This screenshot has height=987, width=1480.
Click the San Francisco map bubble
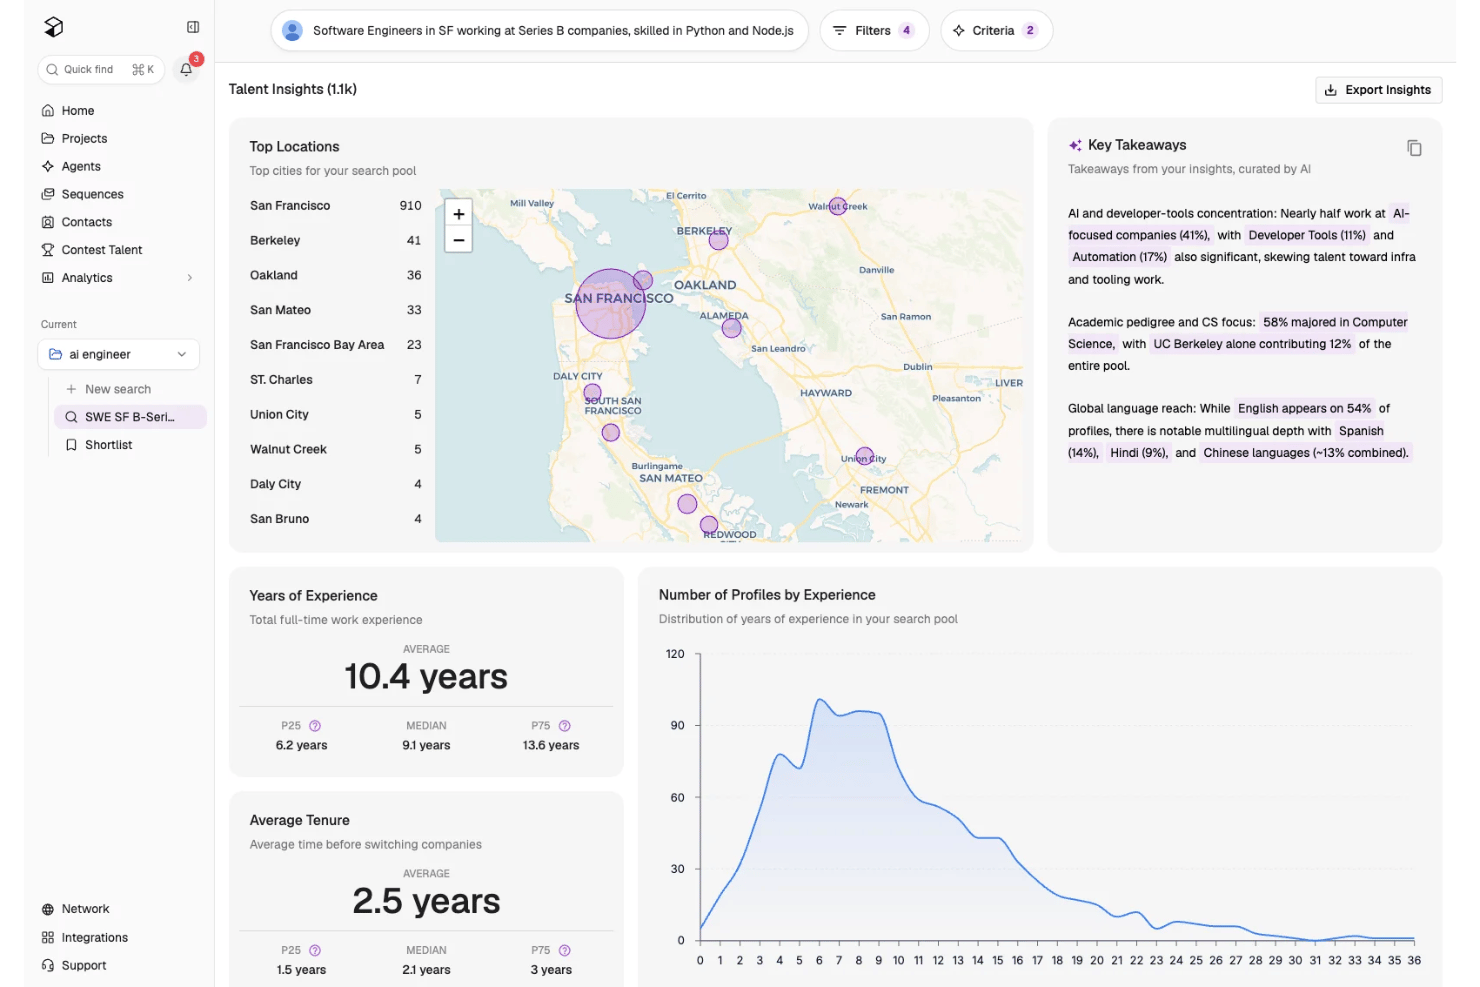610,303
